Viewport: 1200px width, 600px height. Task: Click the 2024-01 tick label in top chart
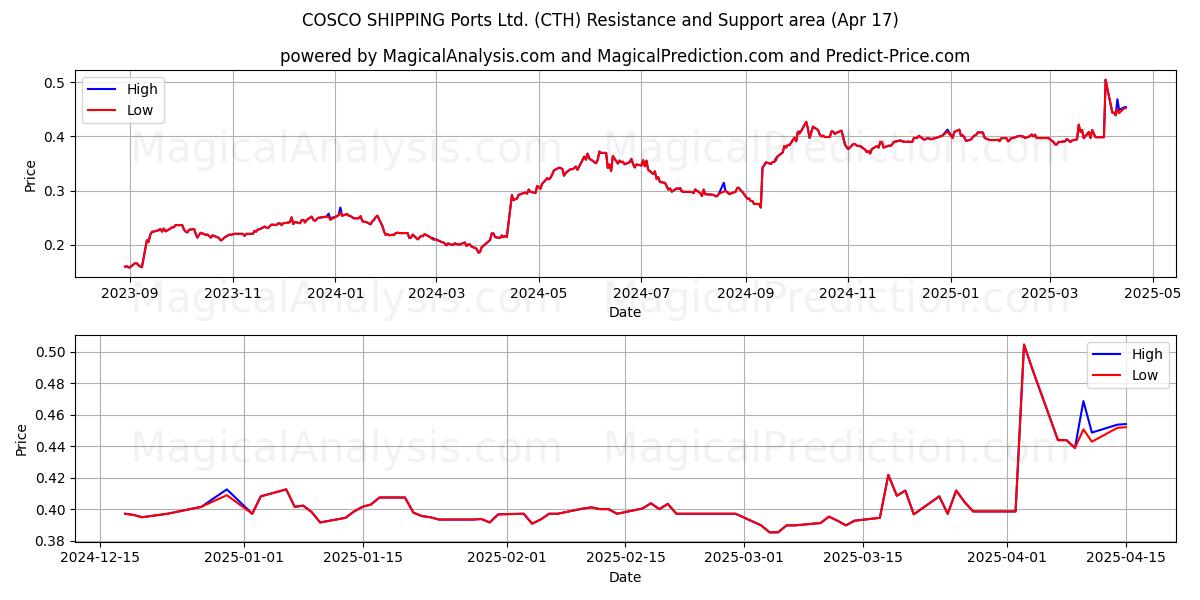(335, 295)
